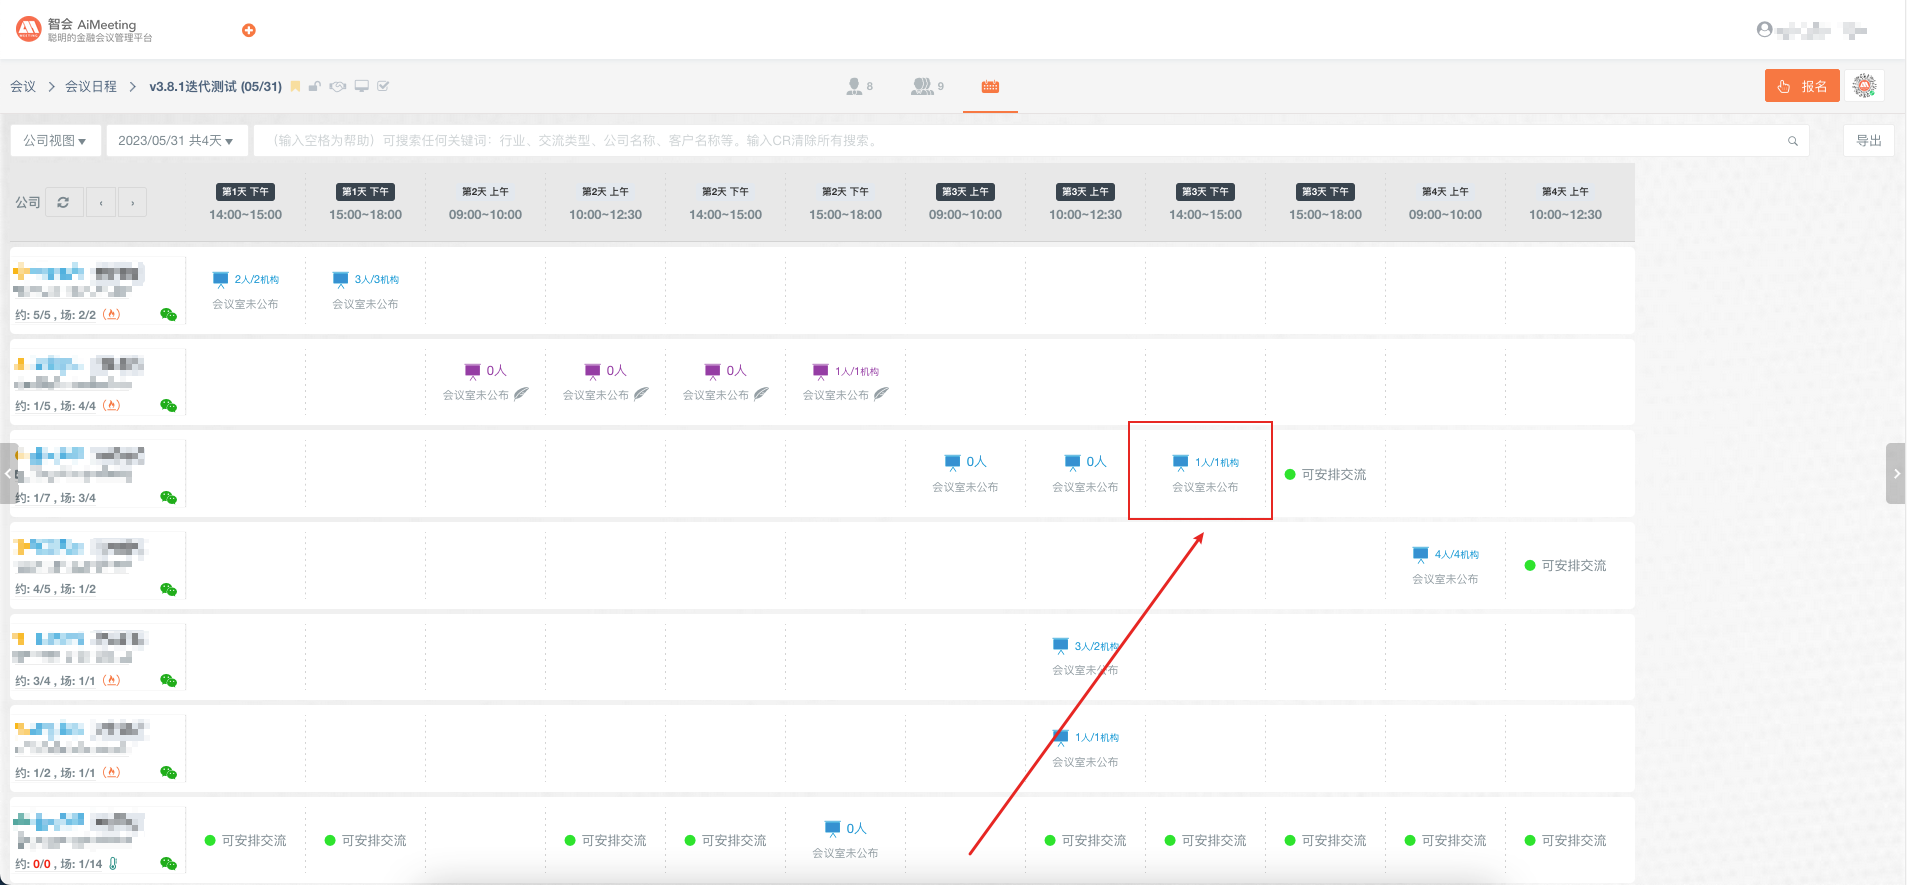Click the 约: 1/7 , 场: 3/4 stats text

56,498
